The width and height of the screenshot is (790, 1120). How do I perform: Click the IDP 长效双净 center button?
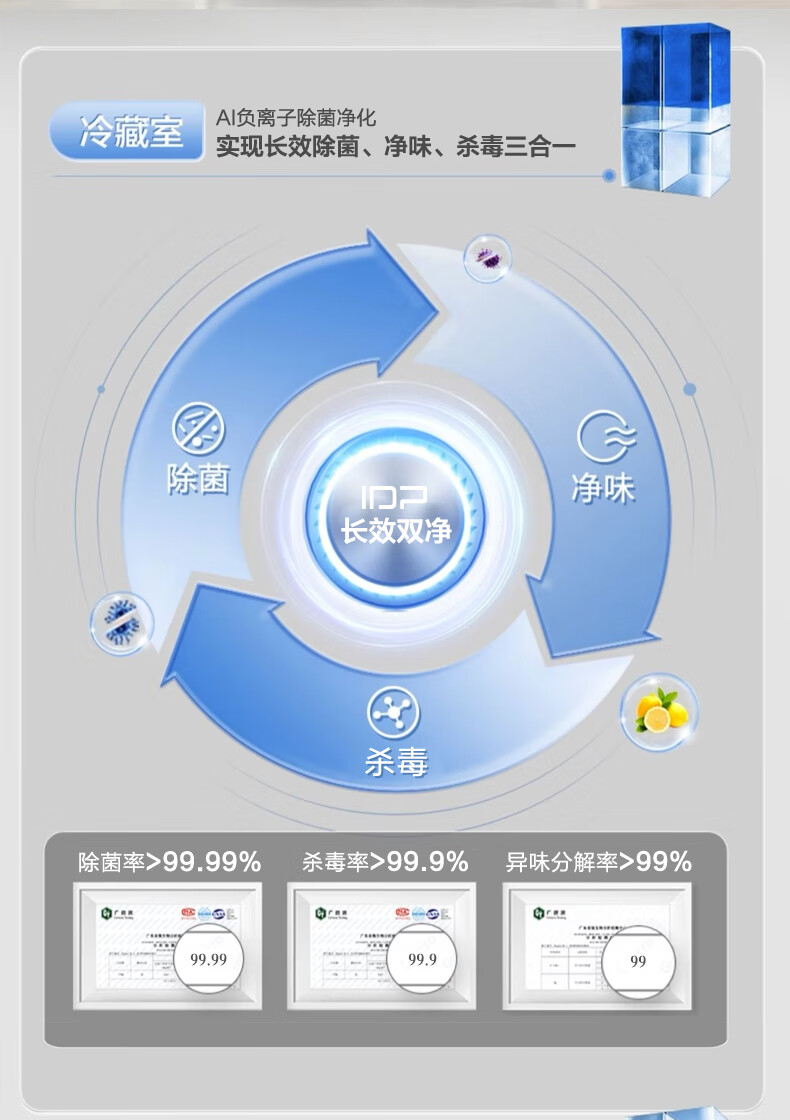[x=395, y=515]
